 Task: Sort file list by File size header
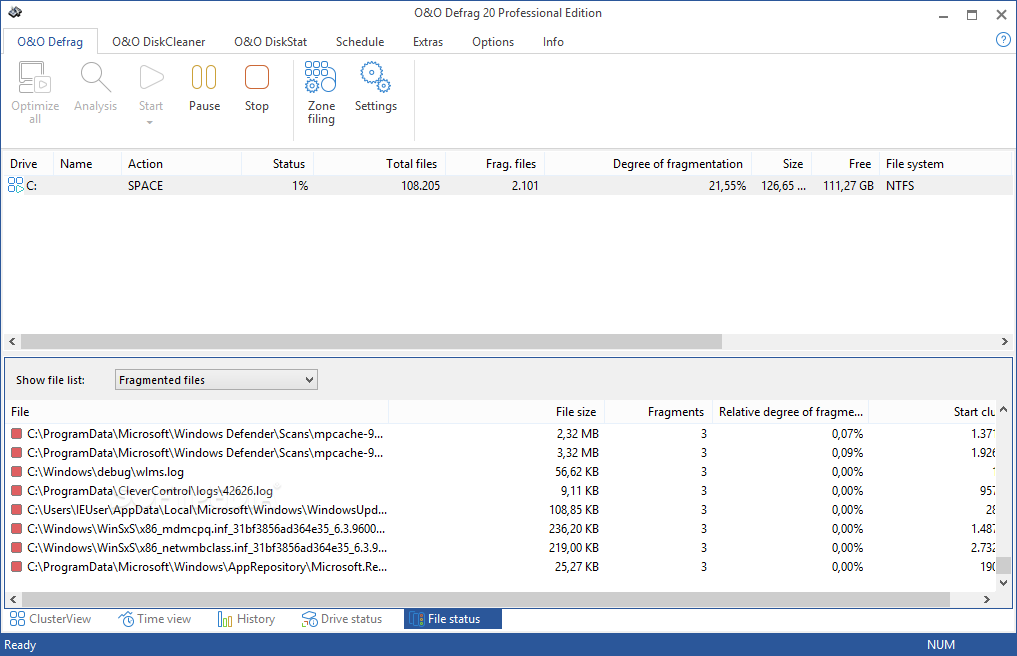point(497,412)
